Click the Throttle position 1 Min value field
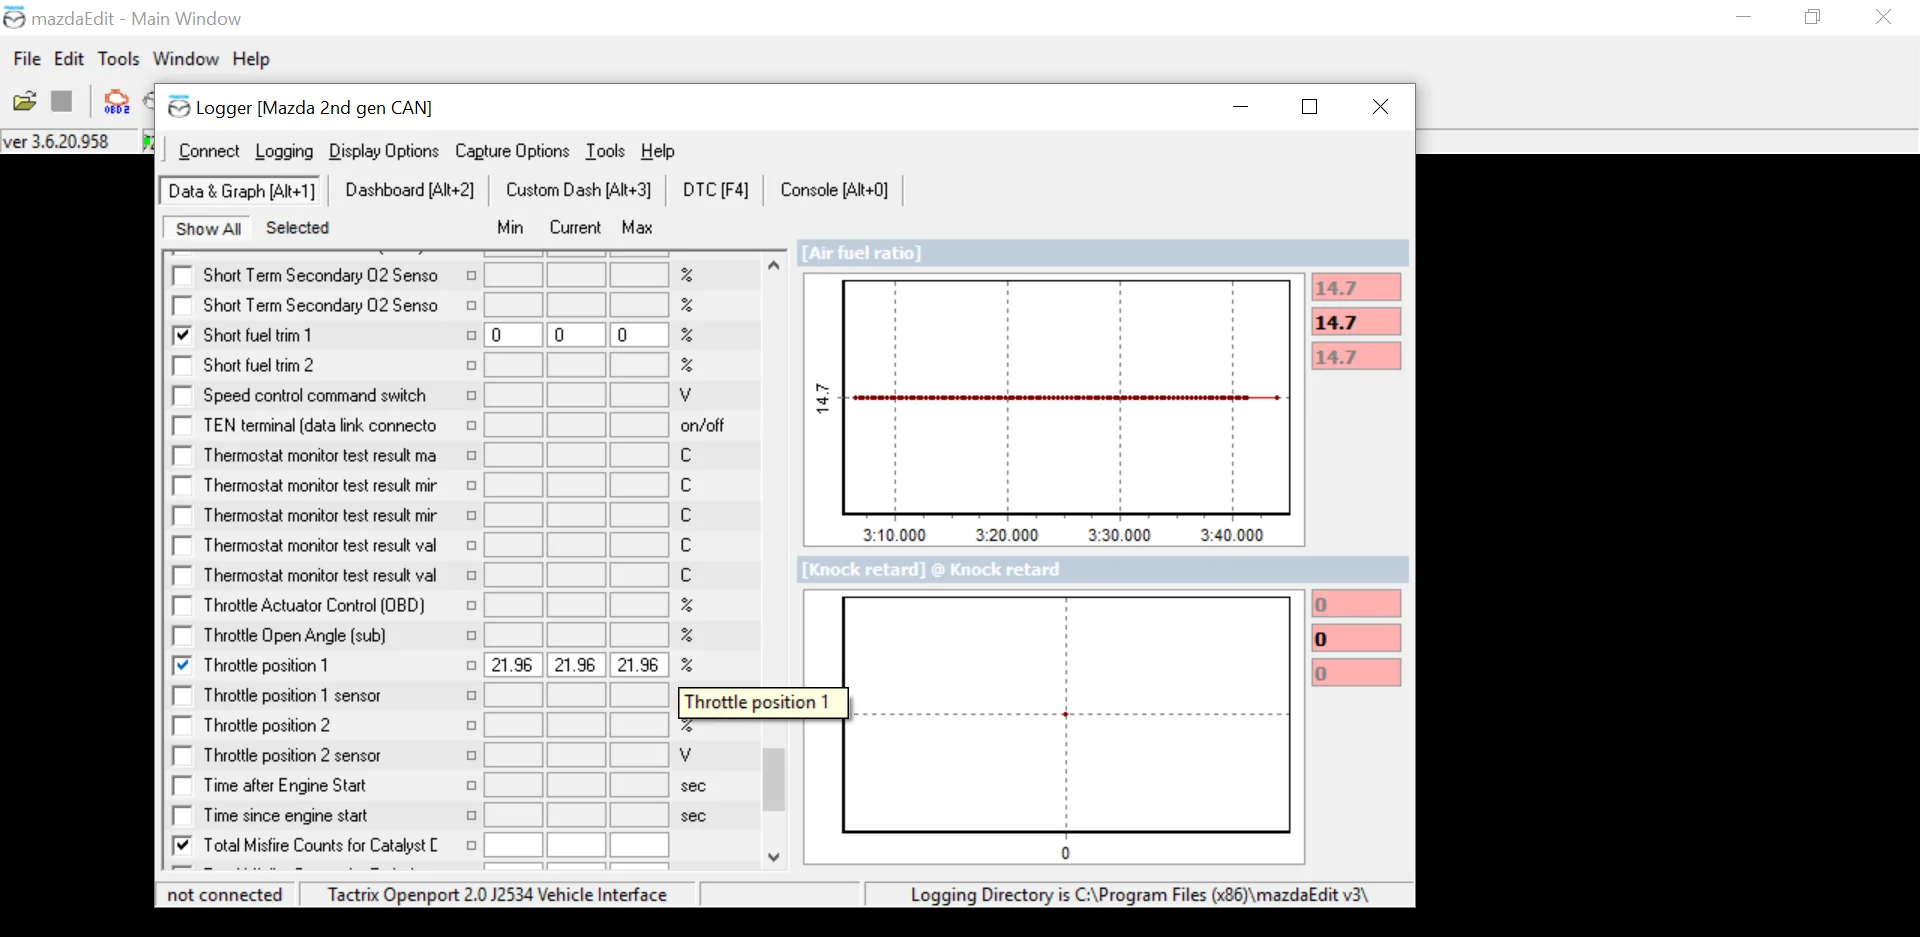 [514, 665]
